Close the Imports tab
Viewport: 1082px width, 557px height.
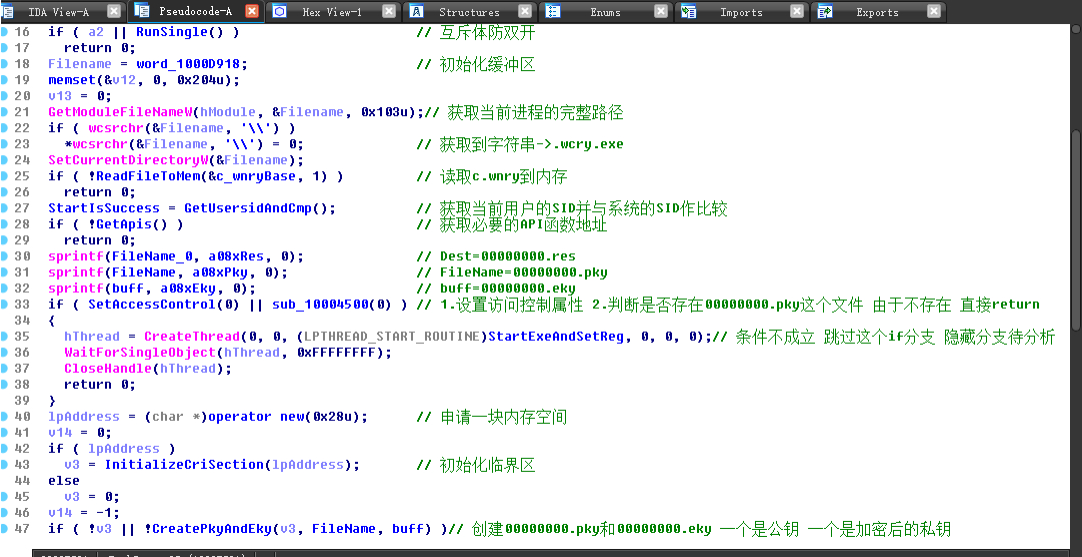point(797,11)
